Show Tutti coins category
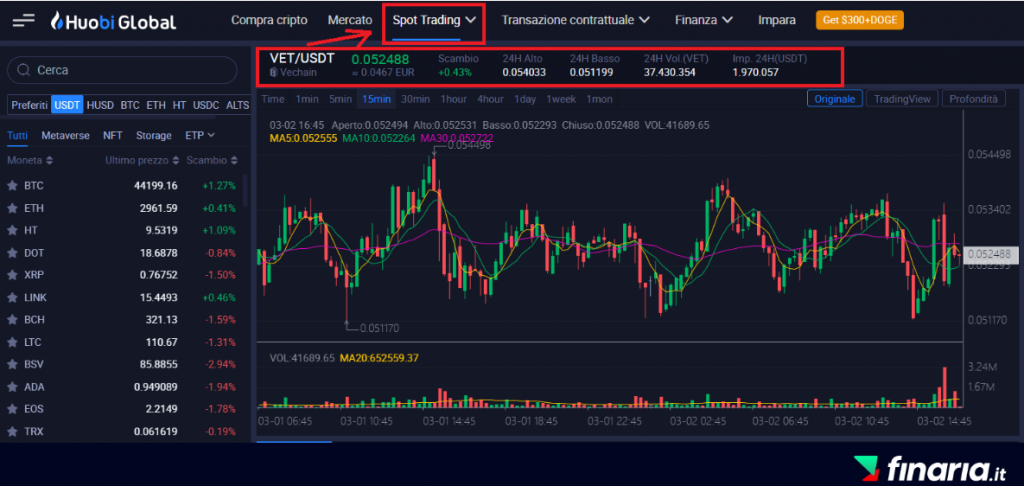The width and height of the screenshot is (1024, 486). coord(18,136)
